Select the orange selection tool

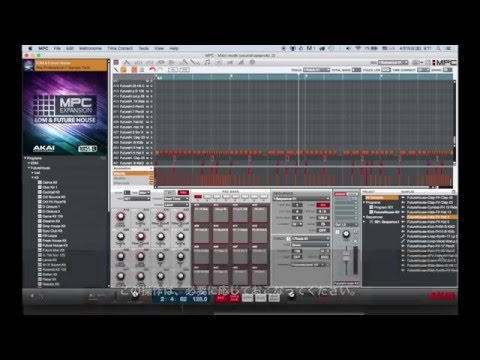coord(123,70)
